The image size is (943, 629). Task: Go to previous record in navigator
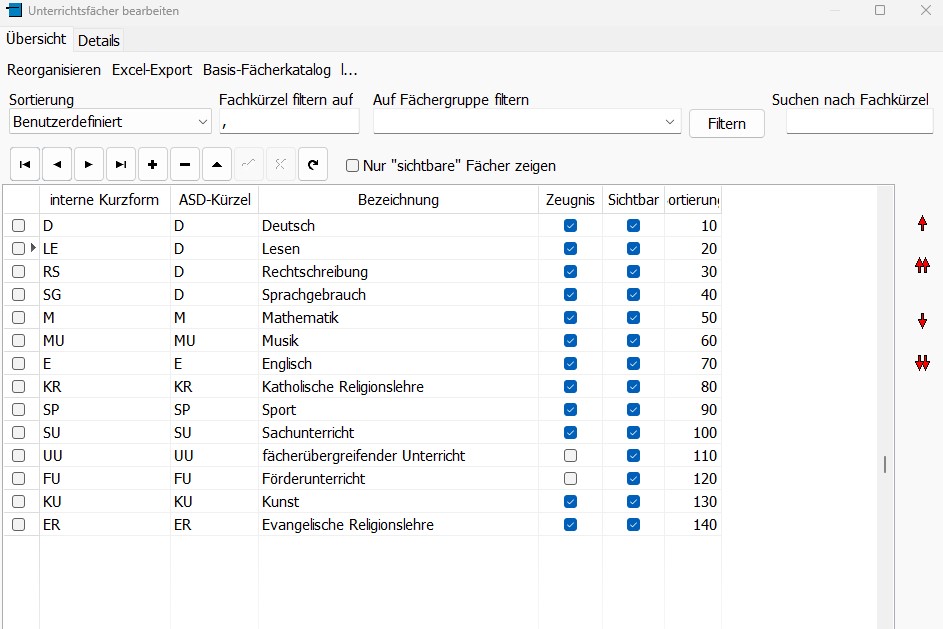pos(57,164)
